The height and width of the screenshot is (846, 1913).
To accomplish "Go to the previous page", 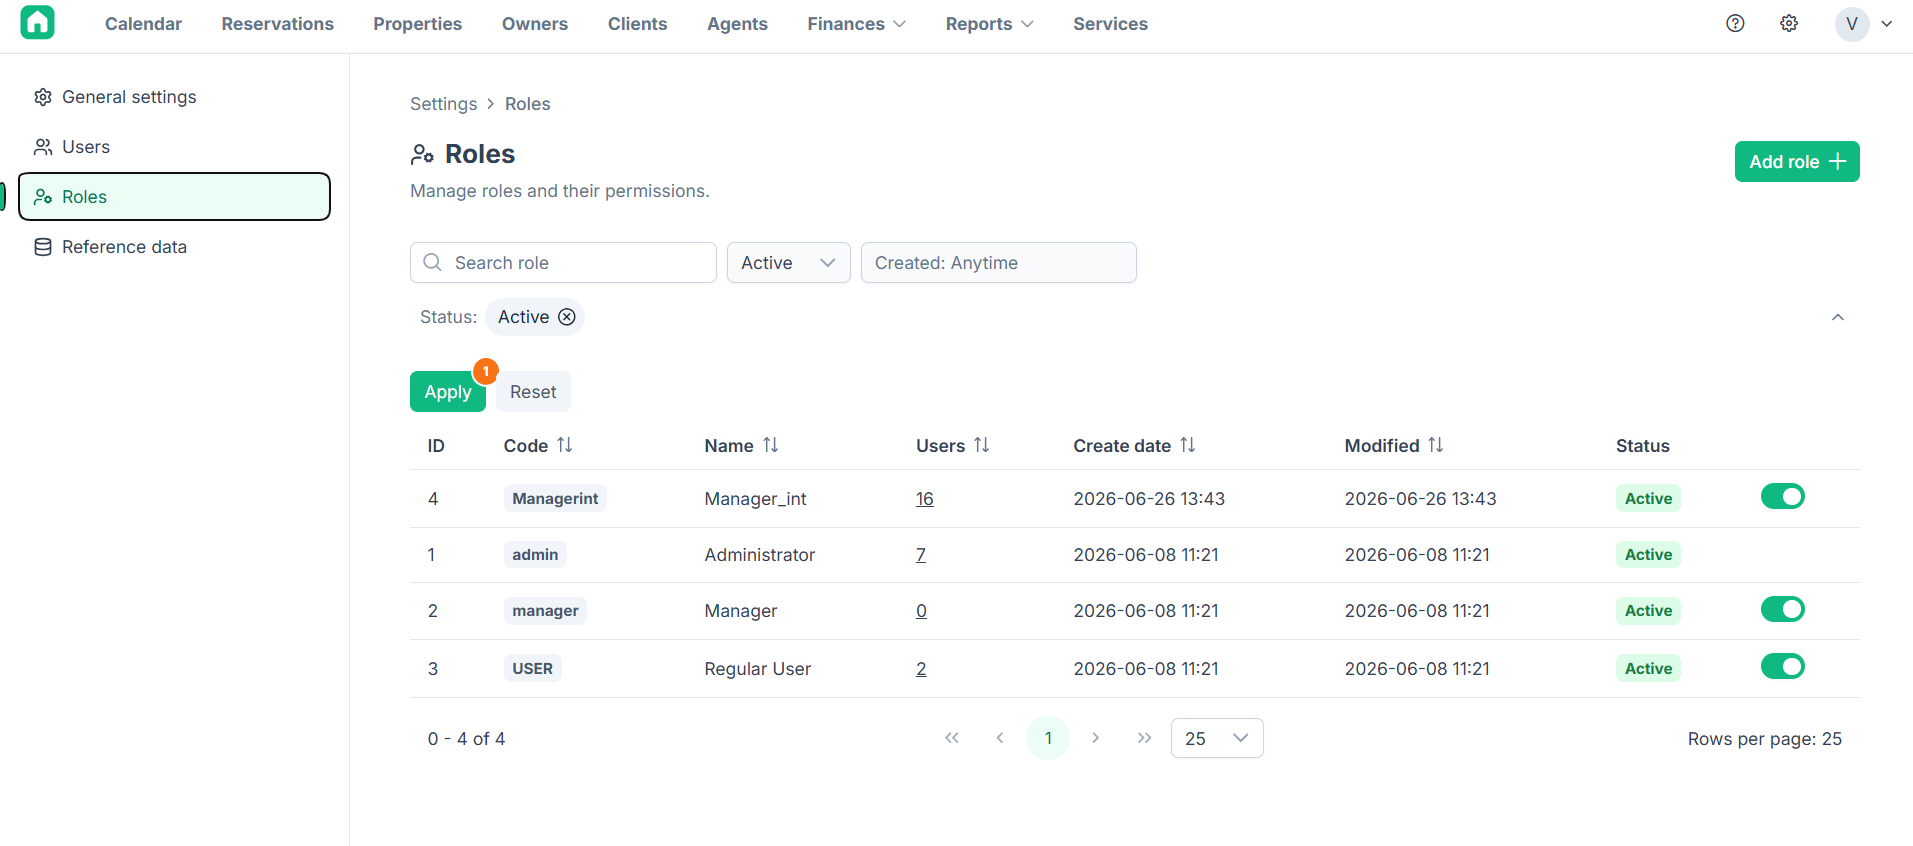I will 1000,738.
